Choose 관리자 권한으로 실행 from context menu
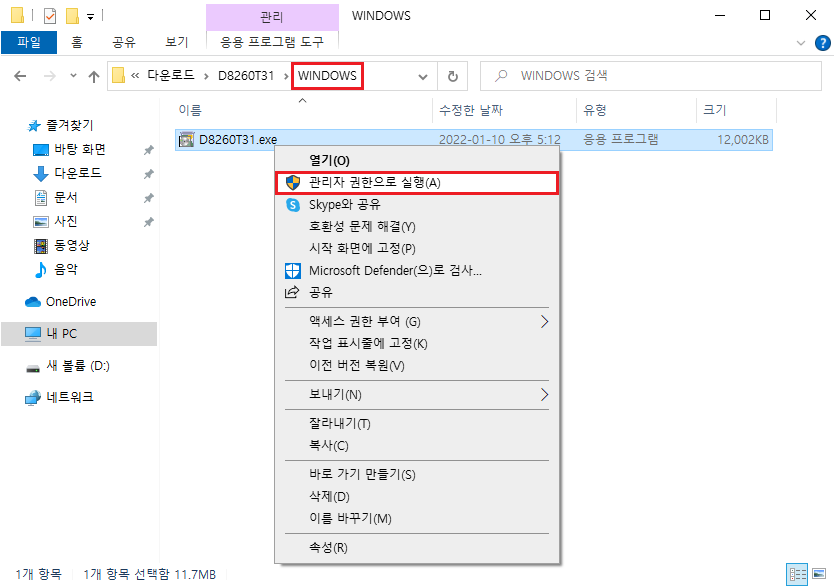835x587 pixels. (x=375, y=182)
